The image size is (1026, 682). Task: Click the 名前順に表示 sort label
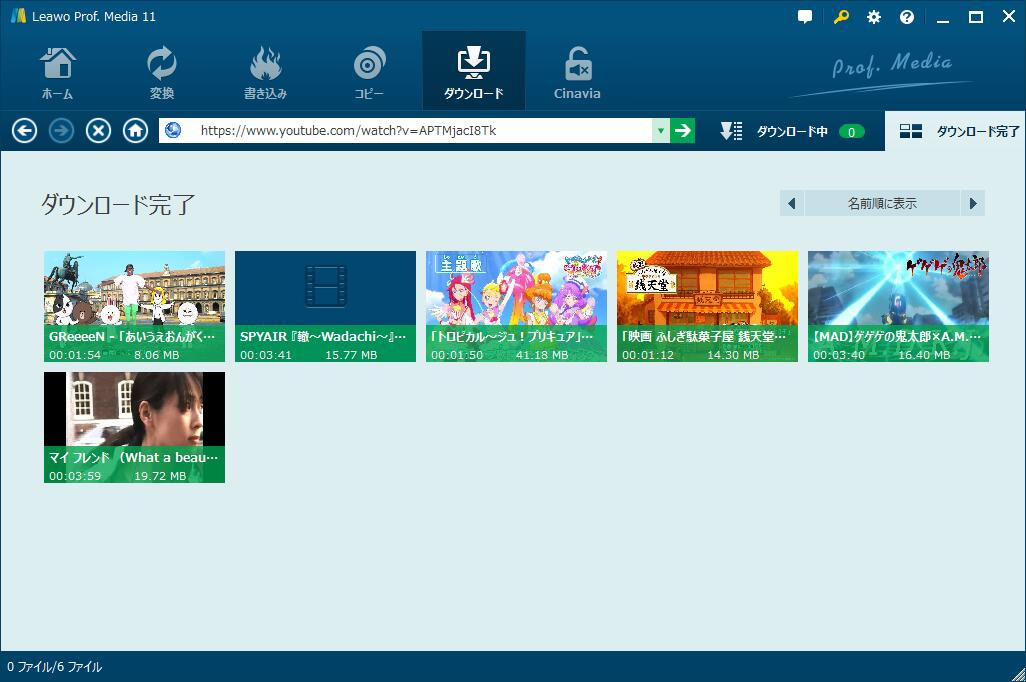tap(882, 204)
